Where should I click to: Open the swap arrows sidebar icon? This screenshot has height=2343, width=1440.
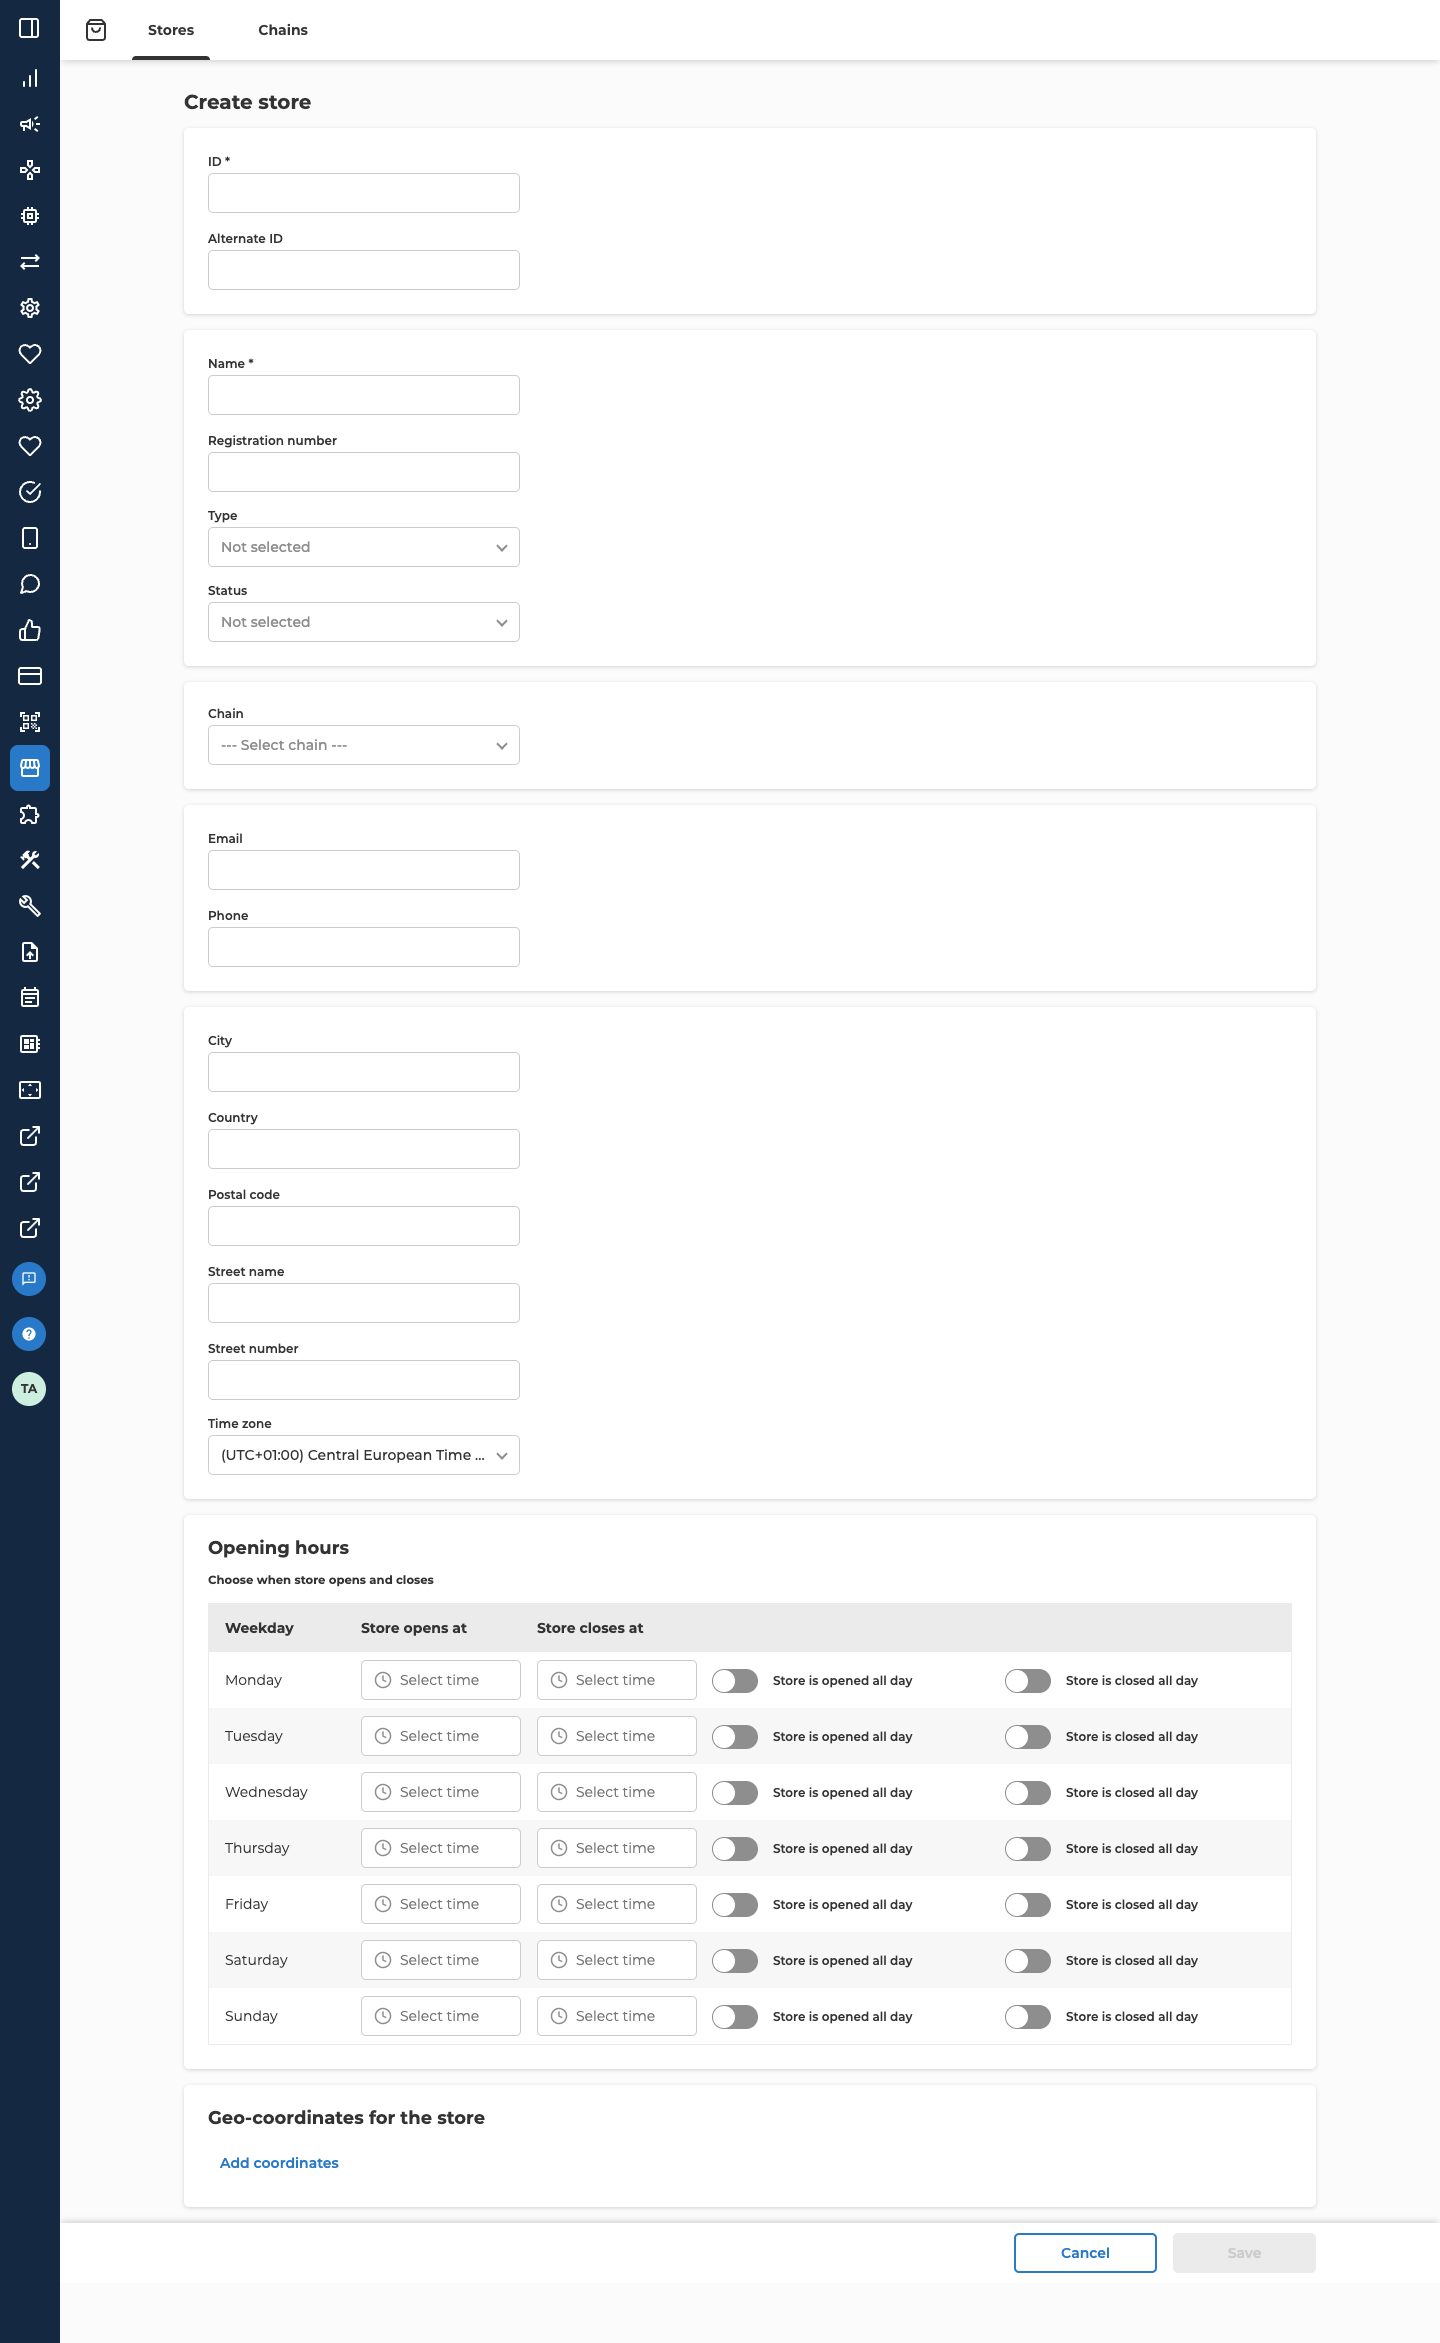click(x=30, y=262)
